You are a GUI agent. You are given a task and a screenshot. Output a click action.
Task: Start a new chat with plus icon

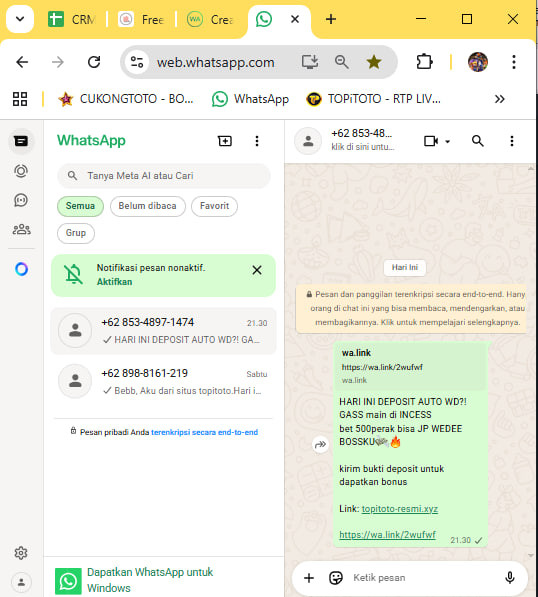pyautogui.click(x=225, y=141)
